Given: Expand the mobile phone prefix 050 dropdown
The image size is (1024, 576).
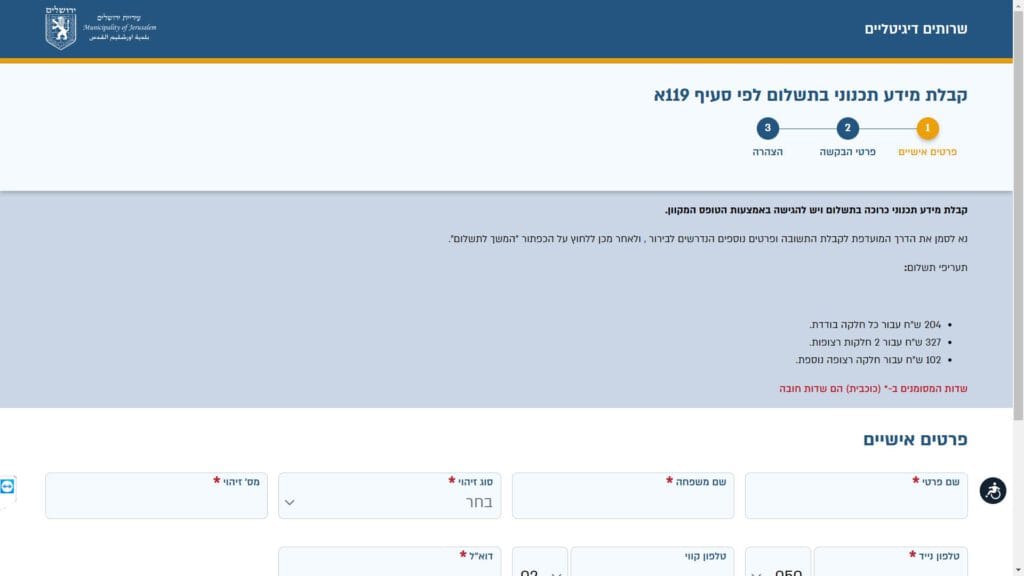Looking at the screenshot, I should 774,568.
